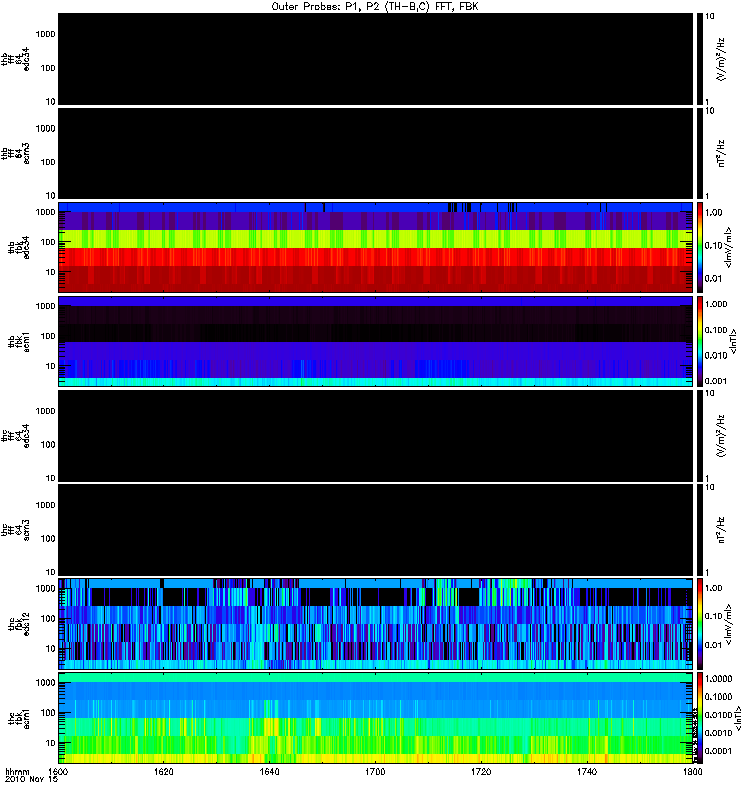Click the 1600 time tick label
The width and height of the screenshot is (750, 800).
pyautogui.click(x=57, y=771)
